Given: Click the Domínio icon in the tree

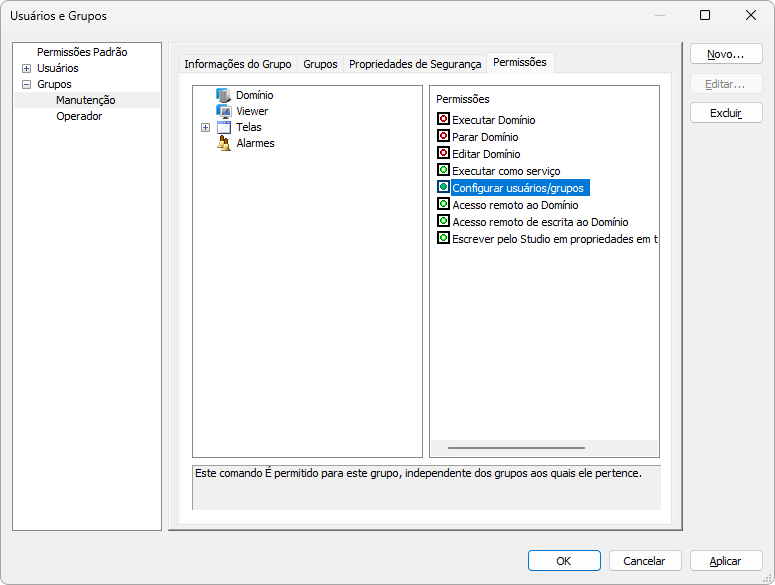Looking at the screenshot, I should point(224,95).
